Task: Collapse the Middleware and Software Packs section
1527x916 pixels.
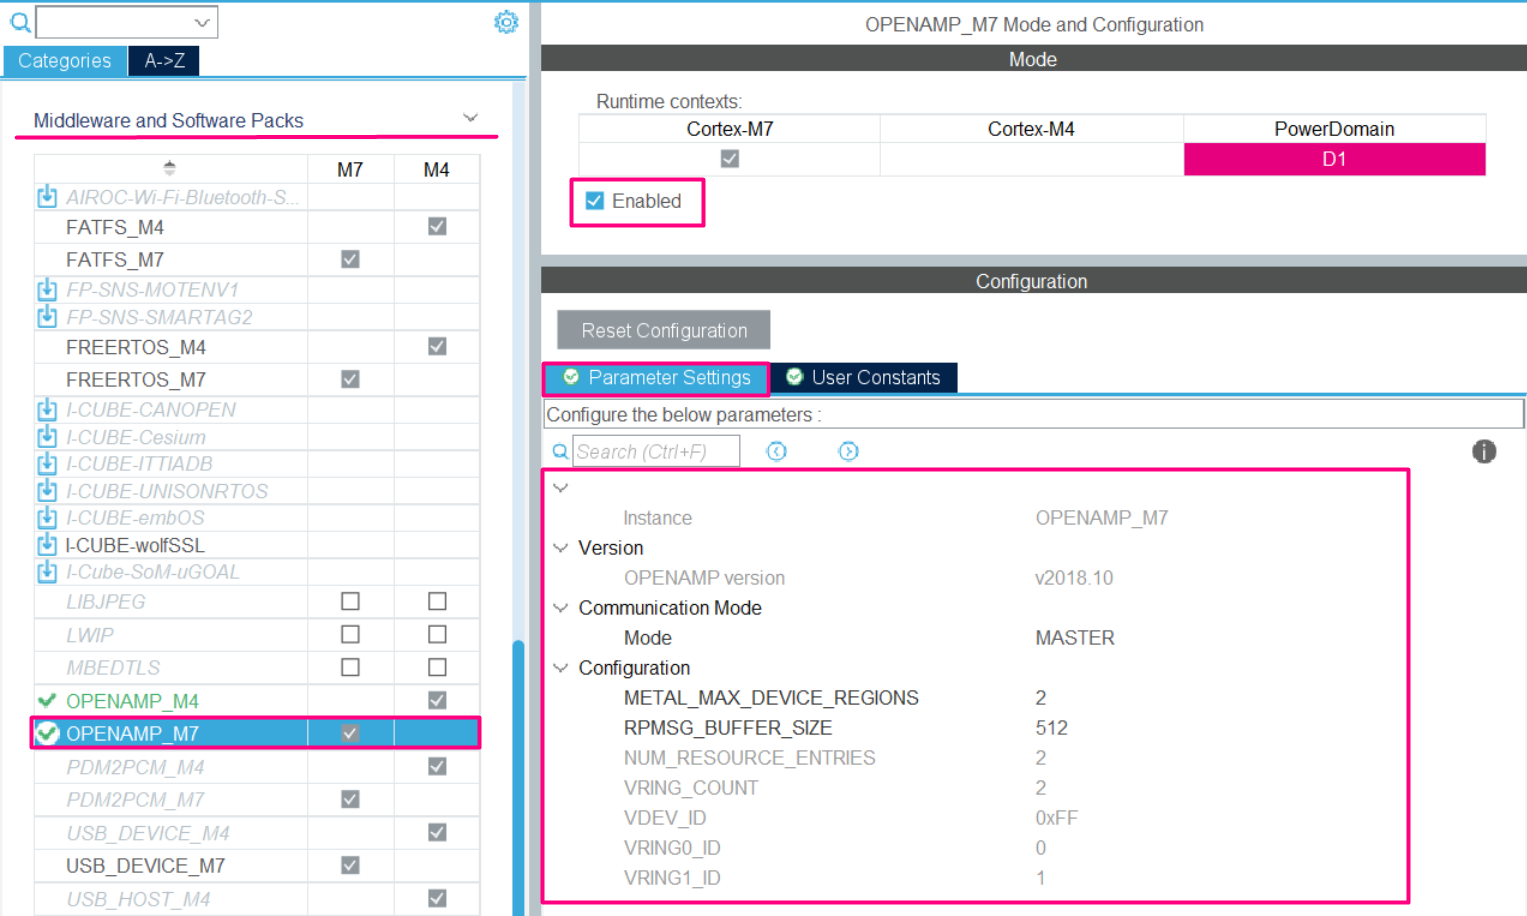Action: coord(470,117)
